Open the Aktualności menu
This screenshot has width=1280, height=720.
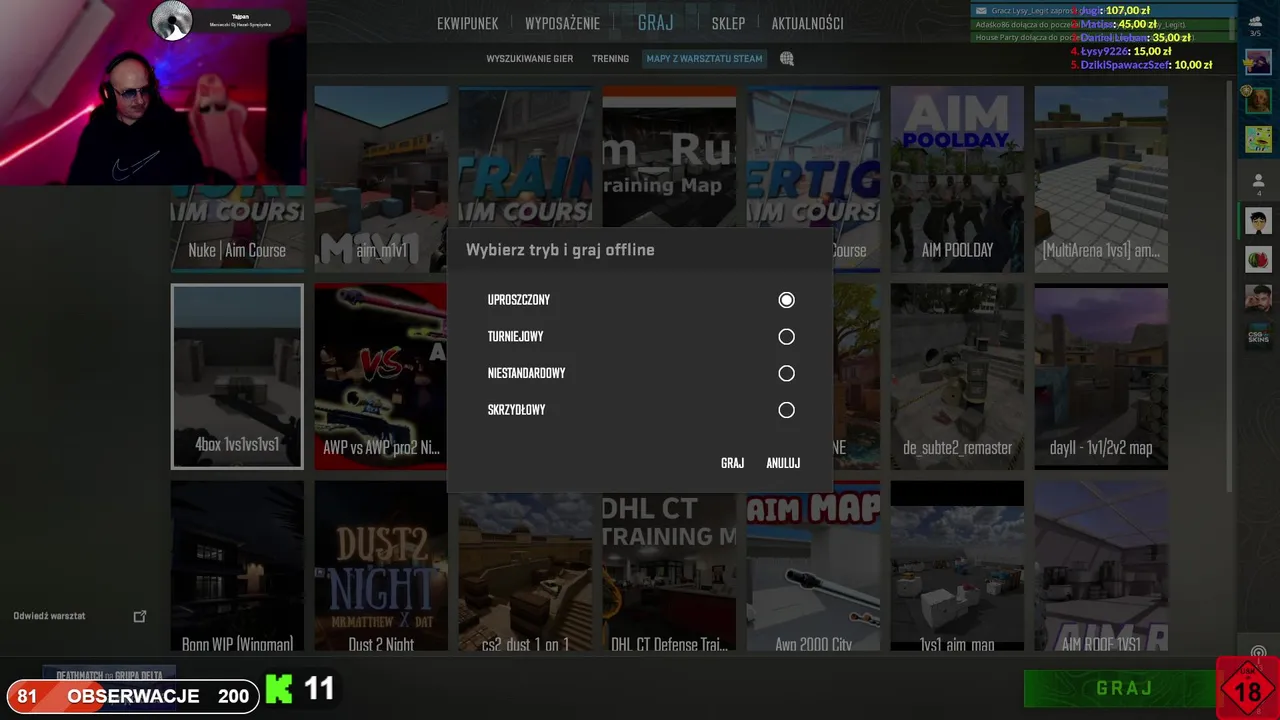click(x=807, y=24)
